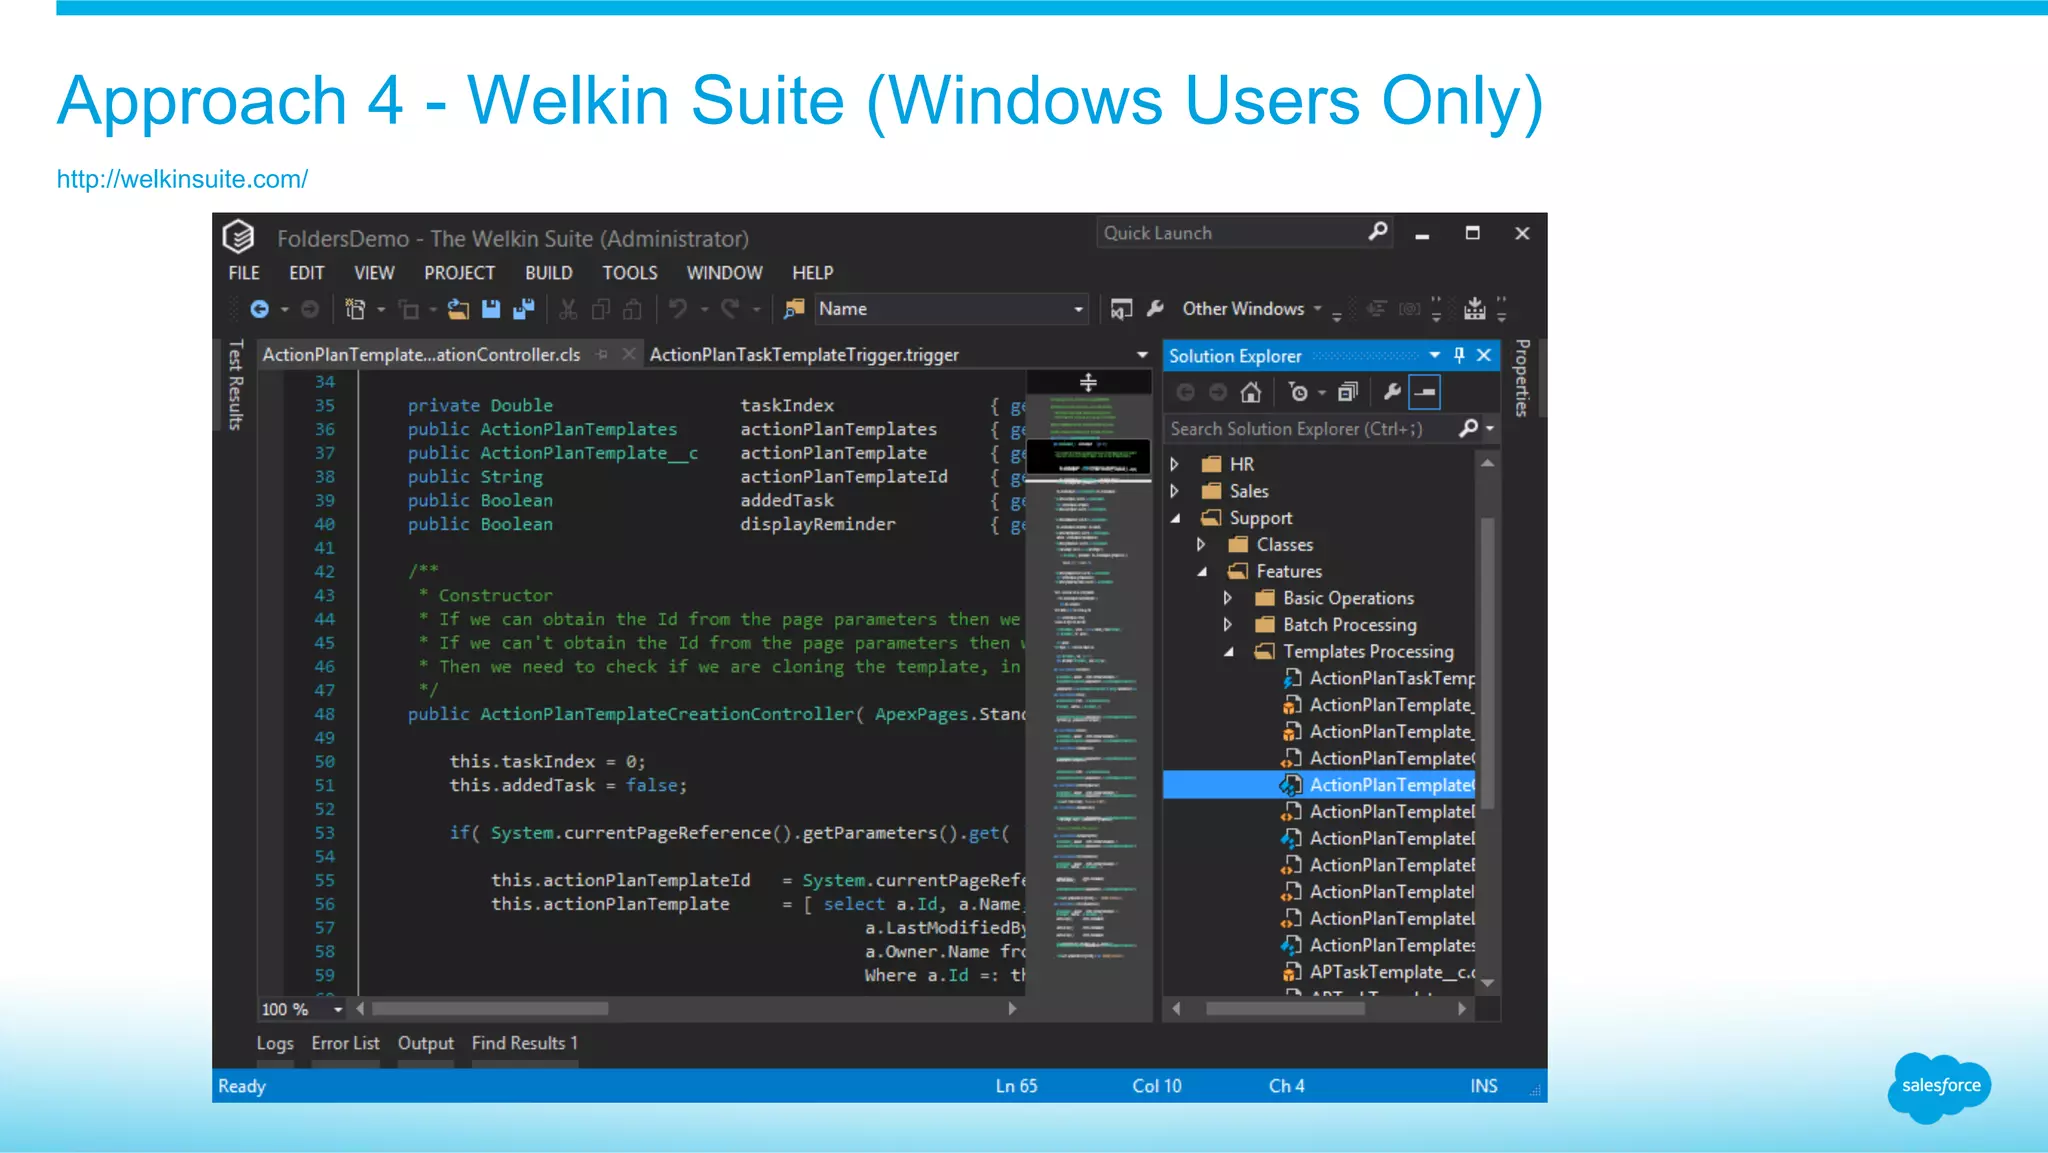This screenshot has width=2048, height=1153.
Task: Click the Collapse All icon in Solution Explorer
Action: pos(1348,392)
